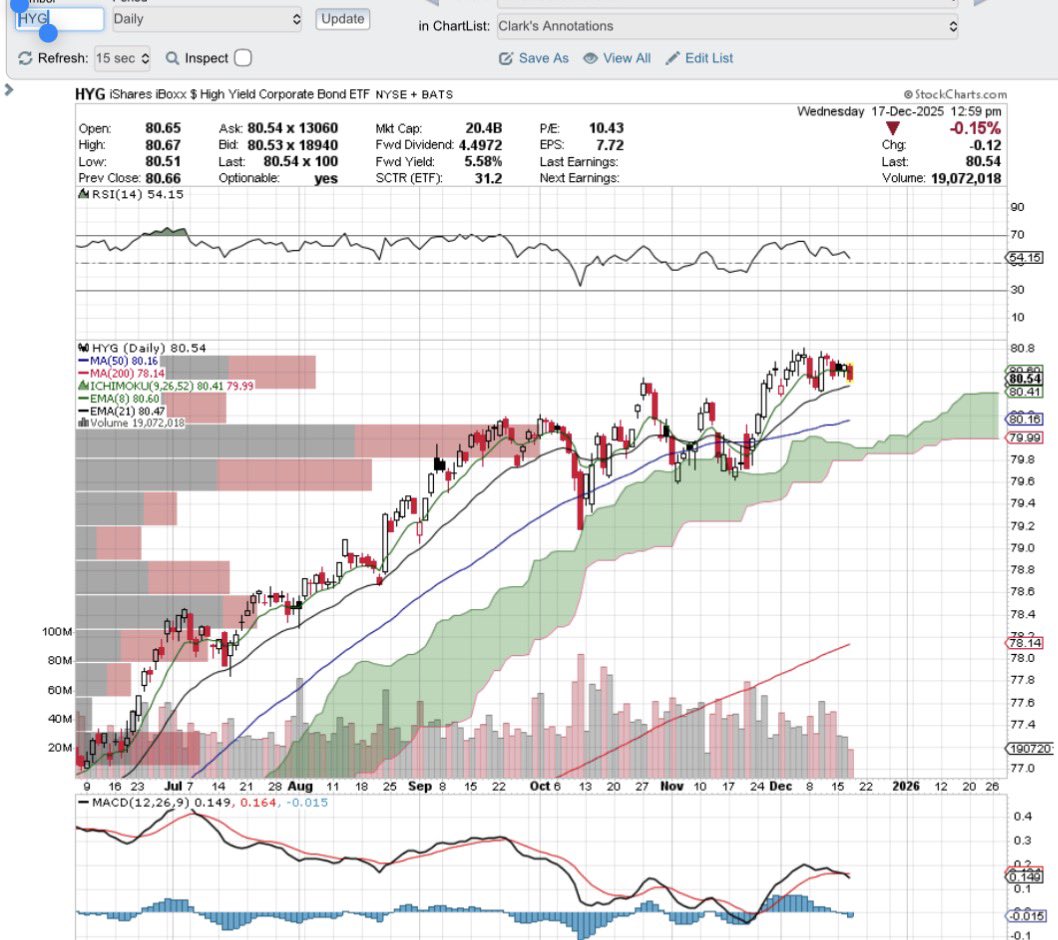Open the Clark's Annotations ChartList dropdown
Viewport: 1058px width, 940px height.
coord(727,26)
